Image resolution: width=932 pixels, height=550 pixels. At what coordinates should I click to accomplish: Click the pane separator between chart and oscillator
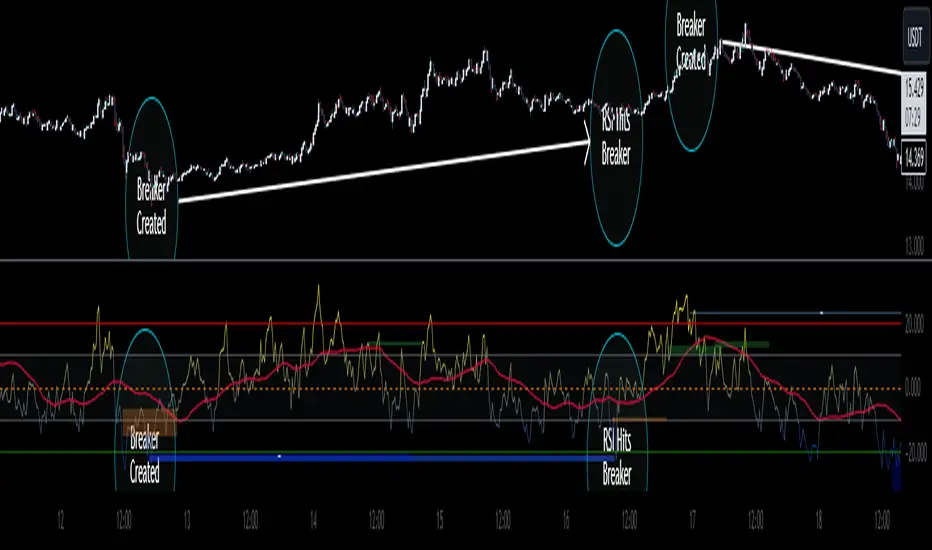tap(466, 260)
